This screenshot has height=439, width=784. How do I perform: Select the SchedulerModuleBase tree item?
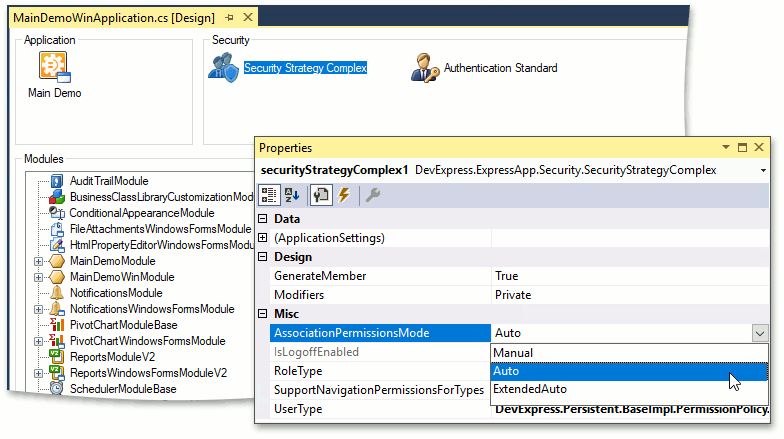pyautogui.click(x=123, y=389)
